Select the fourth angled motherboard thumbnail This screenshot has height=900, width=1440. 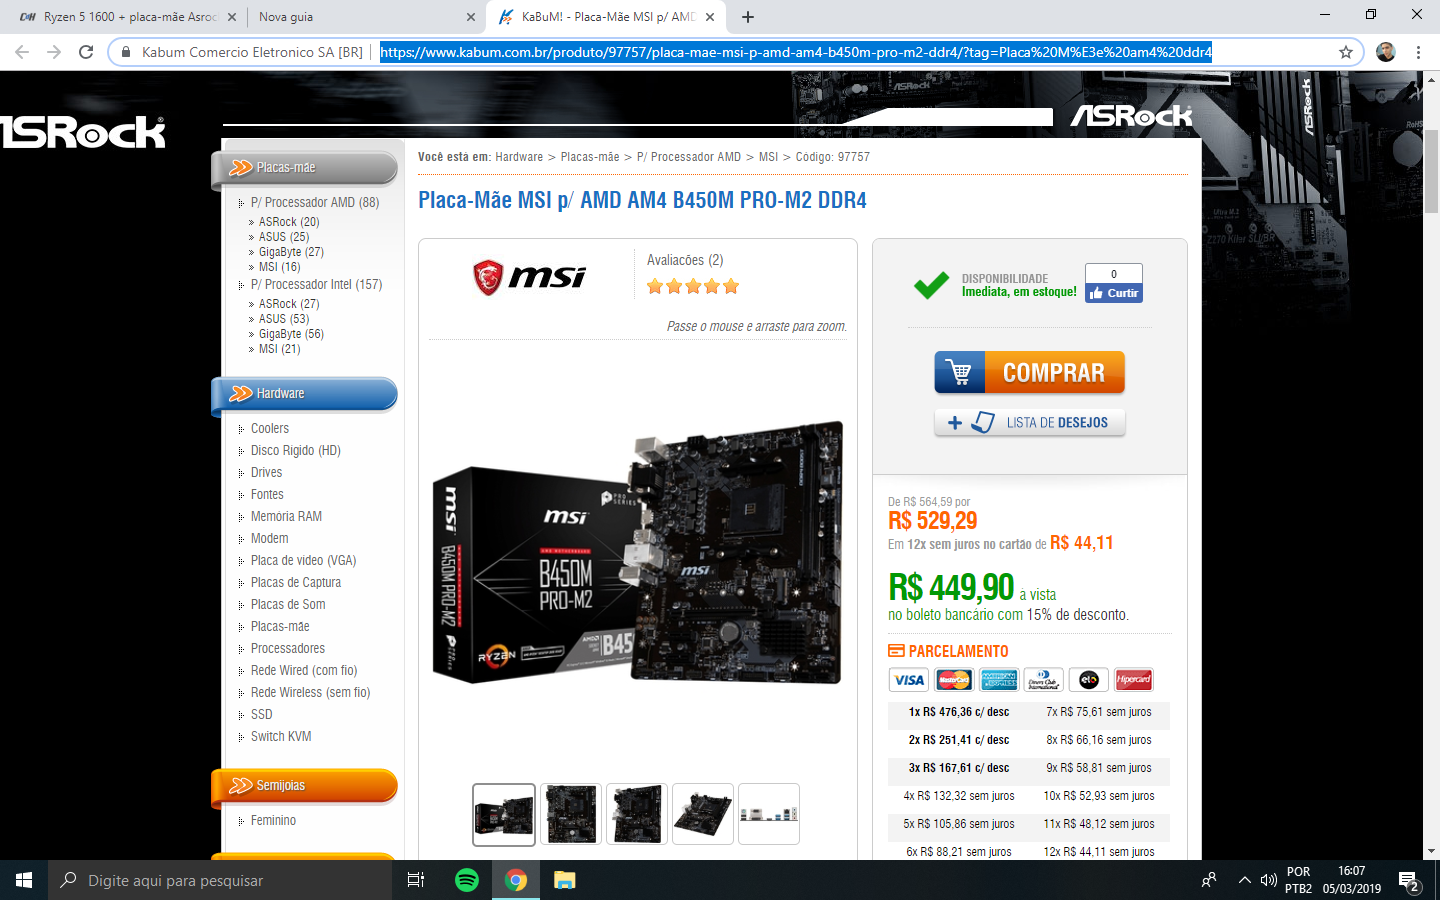tap(702, 814)
